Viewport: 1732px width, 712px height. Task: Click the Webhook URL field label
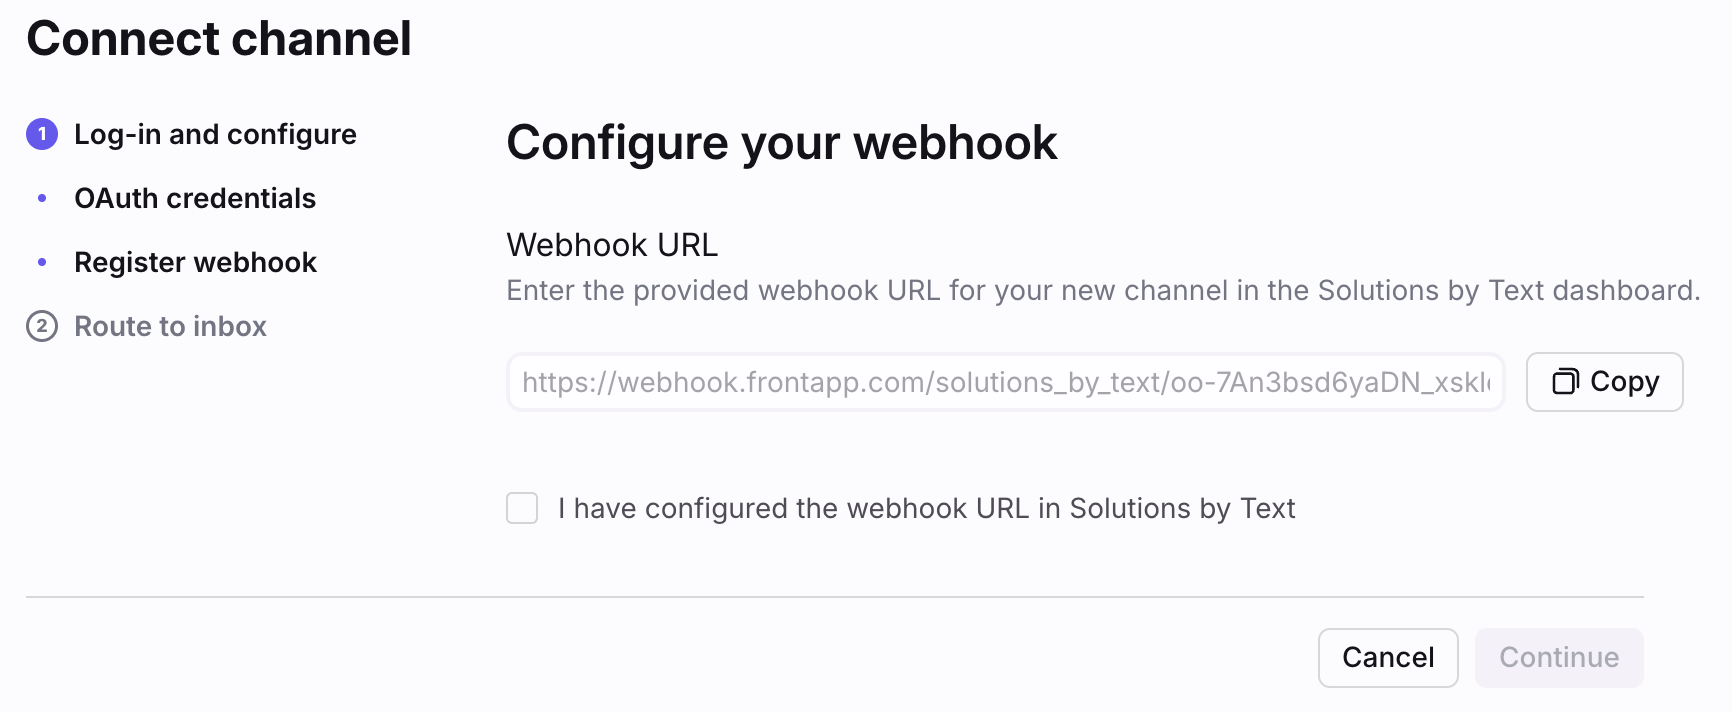pyautogui.click(x=612, y=245)
